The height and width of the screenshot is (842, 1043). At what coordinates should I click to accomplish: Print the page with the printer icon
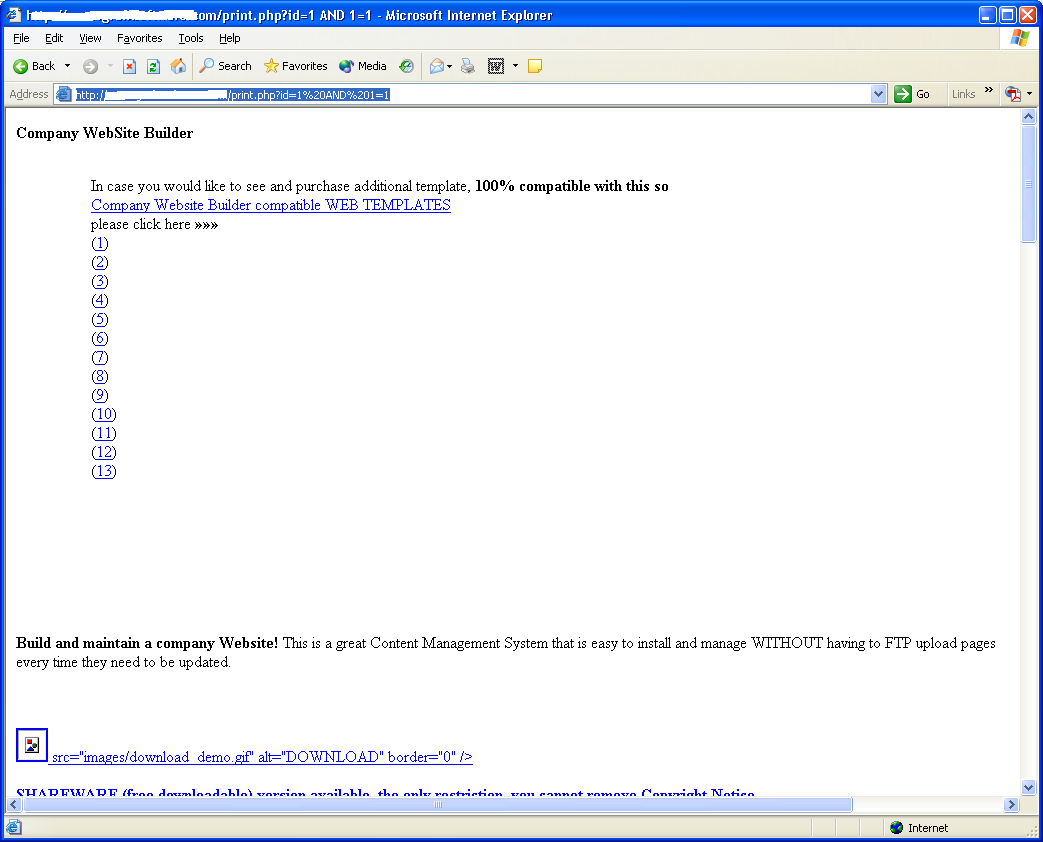click(468, 66)
